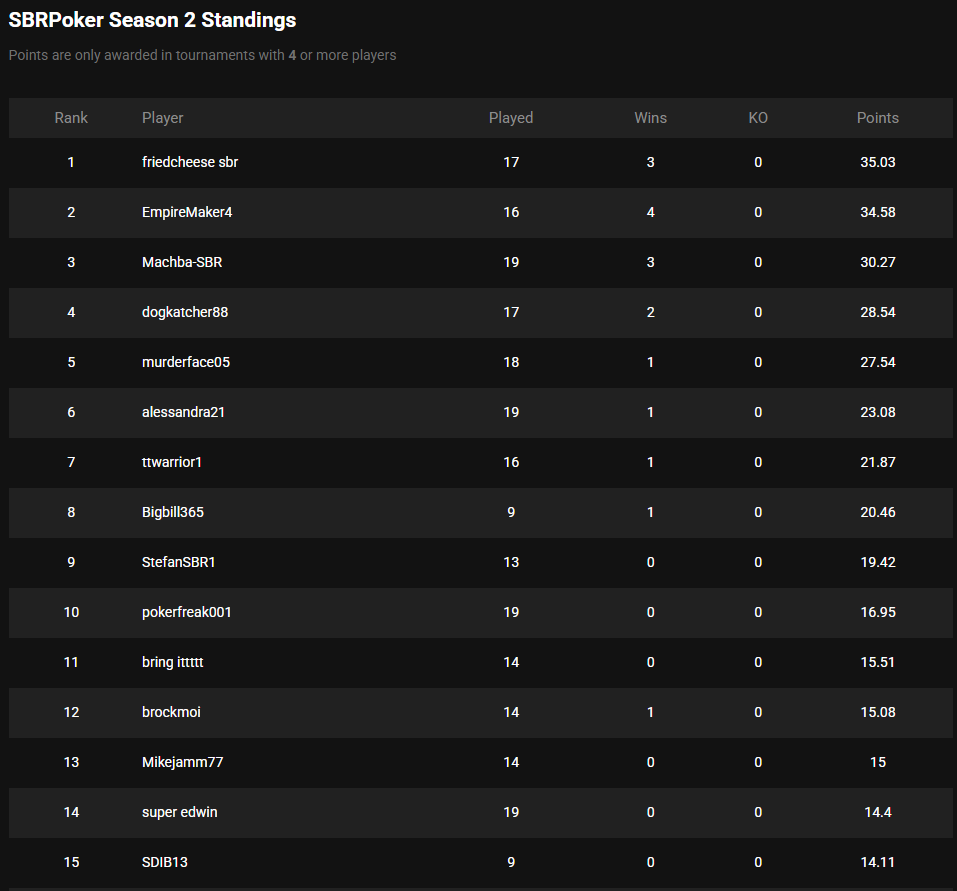
Task: Sort by the Played column header
Action: coord(511,118)
